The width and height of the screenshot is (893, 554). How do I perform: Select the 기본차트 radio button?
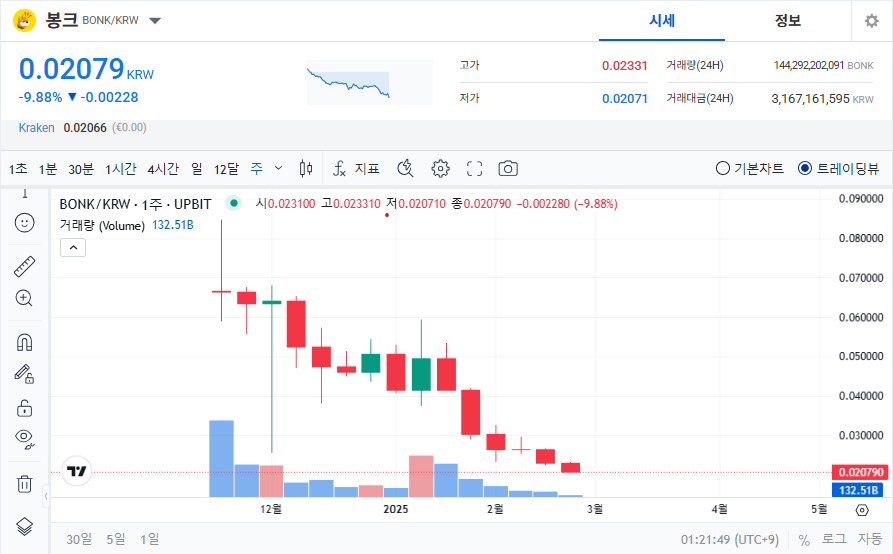click(723, 169)
